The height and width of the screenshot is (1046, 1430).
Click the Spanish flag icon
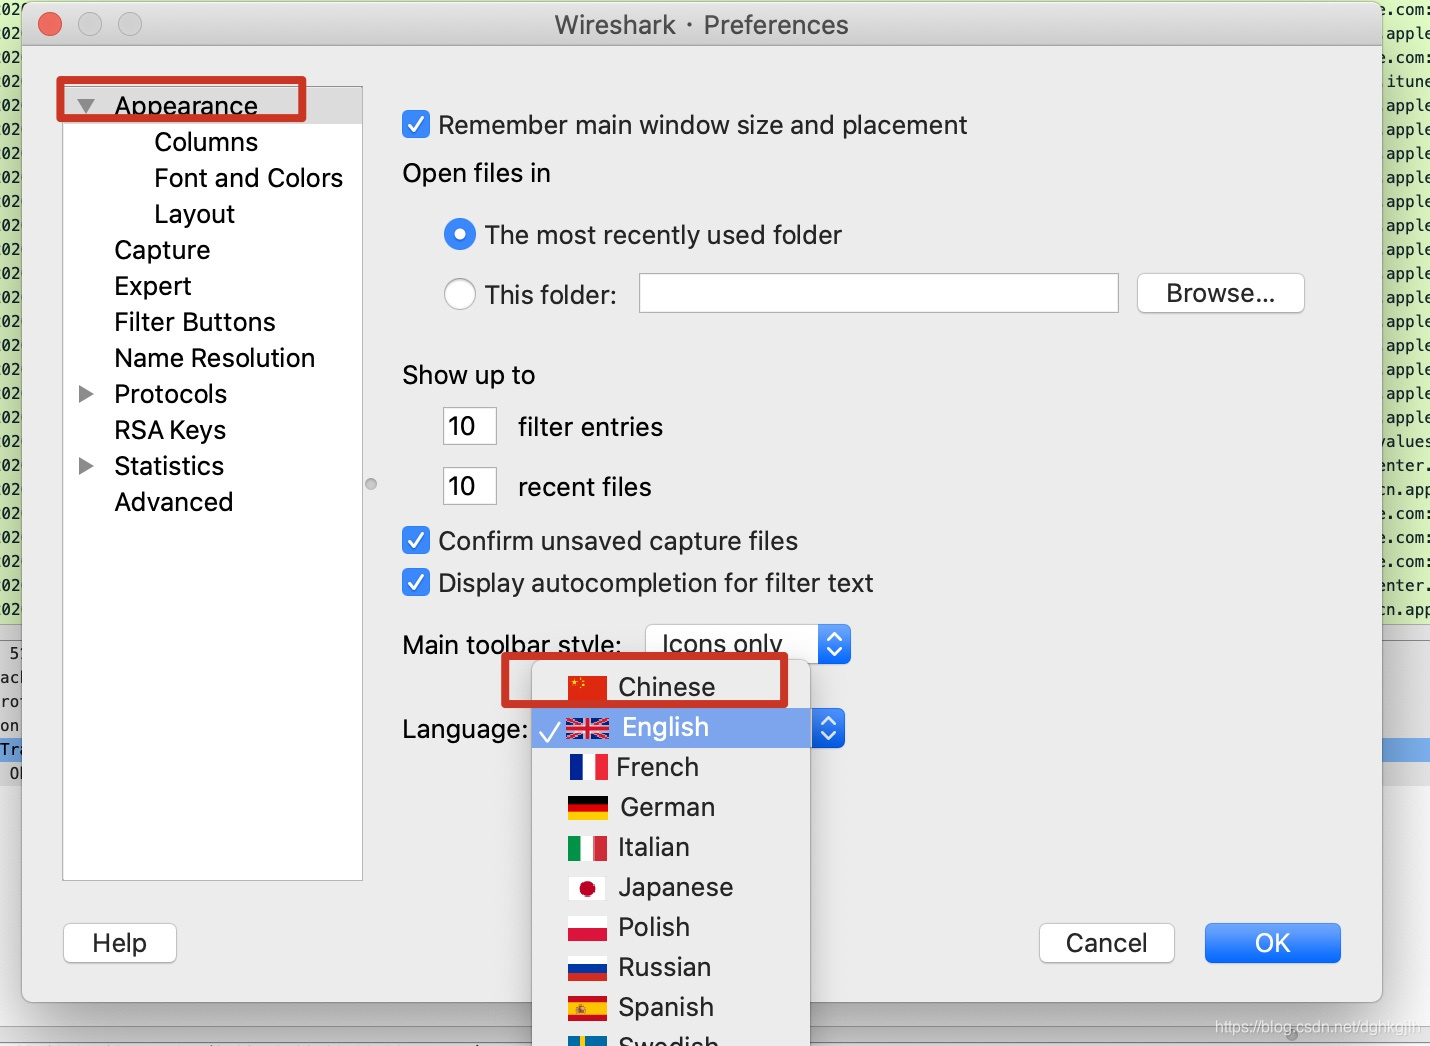click(587, 1008)
